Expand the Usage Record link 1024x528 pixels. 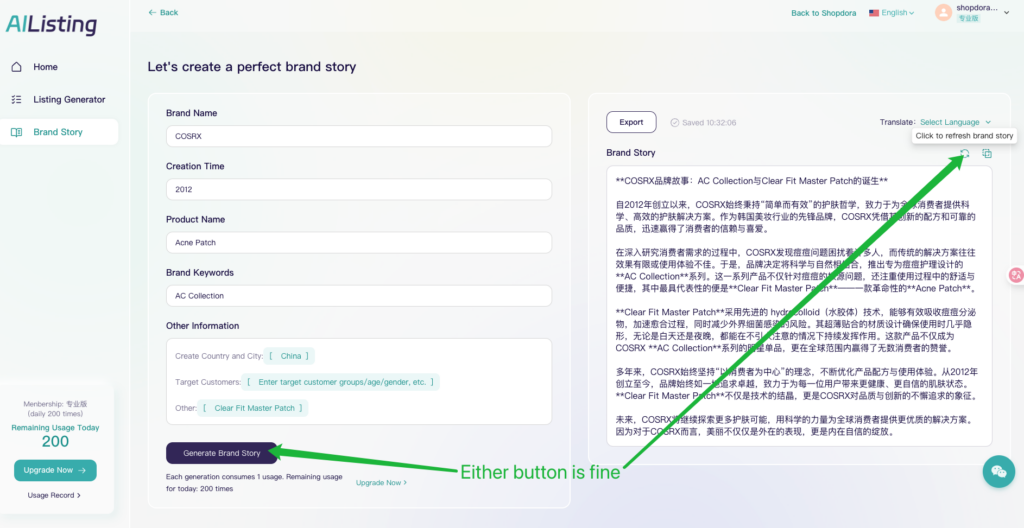click(54, 495)
